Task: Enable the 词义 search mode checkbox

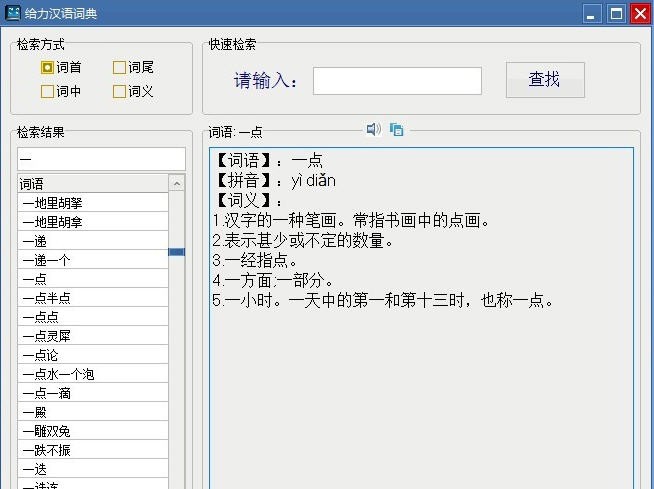Action: (x=119, y=91)
